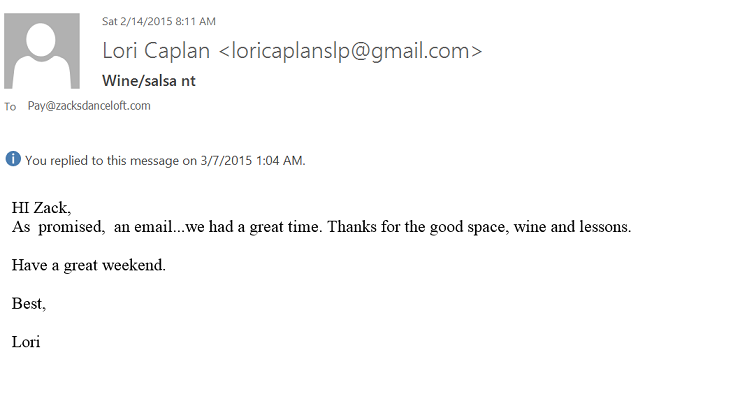Click the loricaplanslp@gmail.com address
The height and width of the screenshot is (394, 740).
click(x=350, y=51)
